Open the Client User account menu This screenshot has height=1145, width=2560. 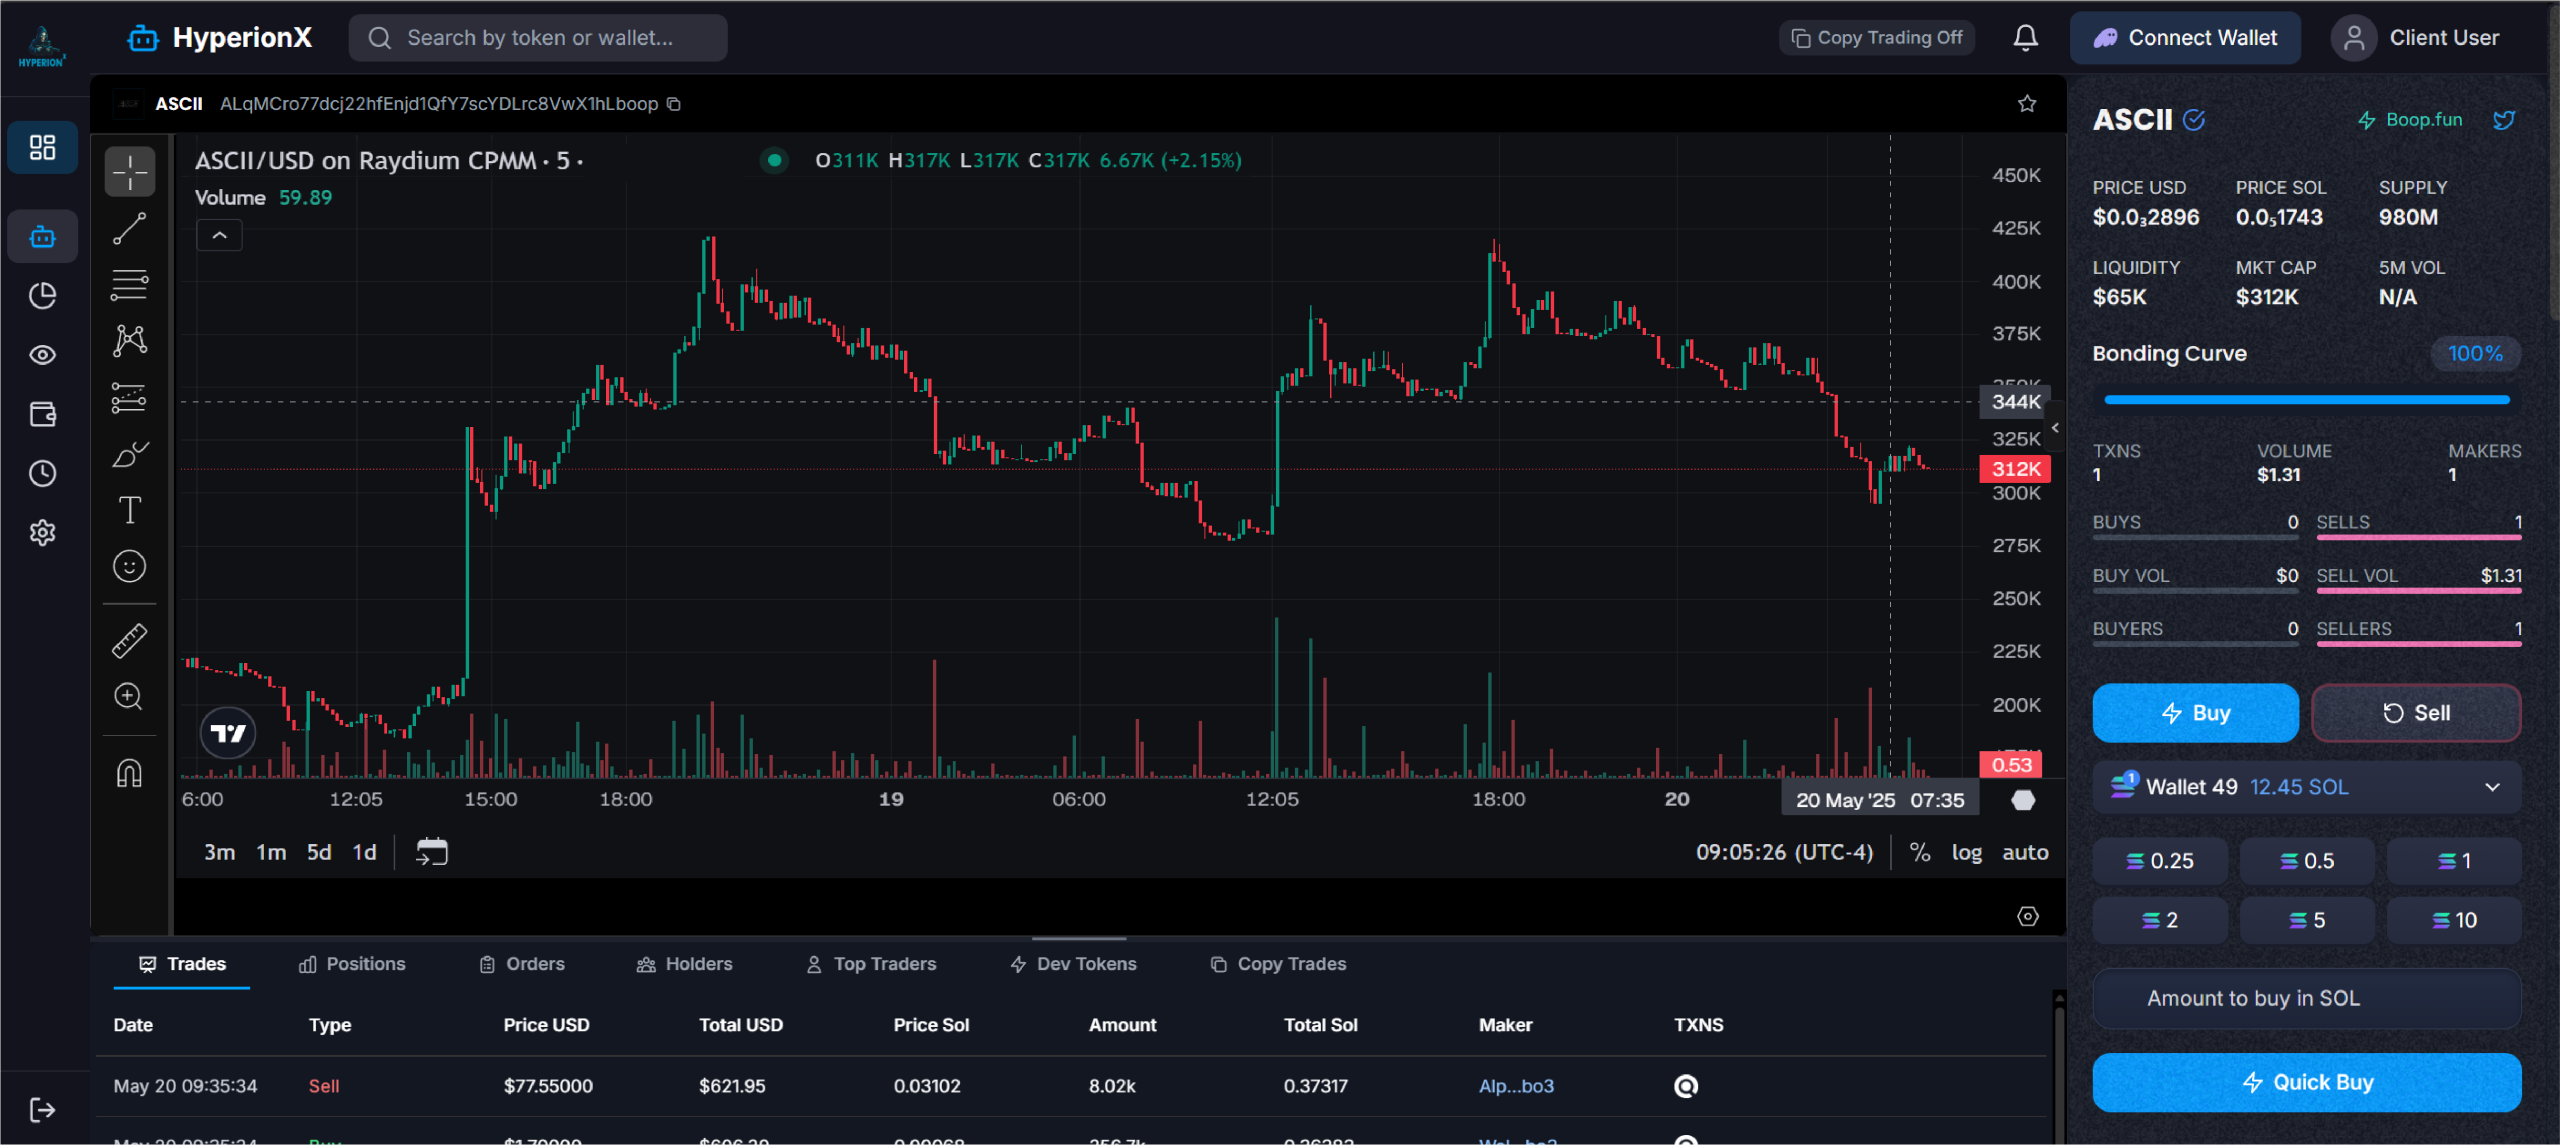click(2416, 38)
